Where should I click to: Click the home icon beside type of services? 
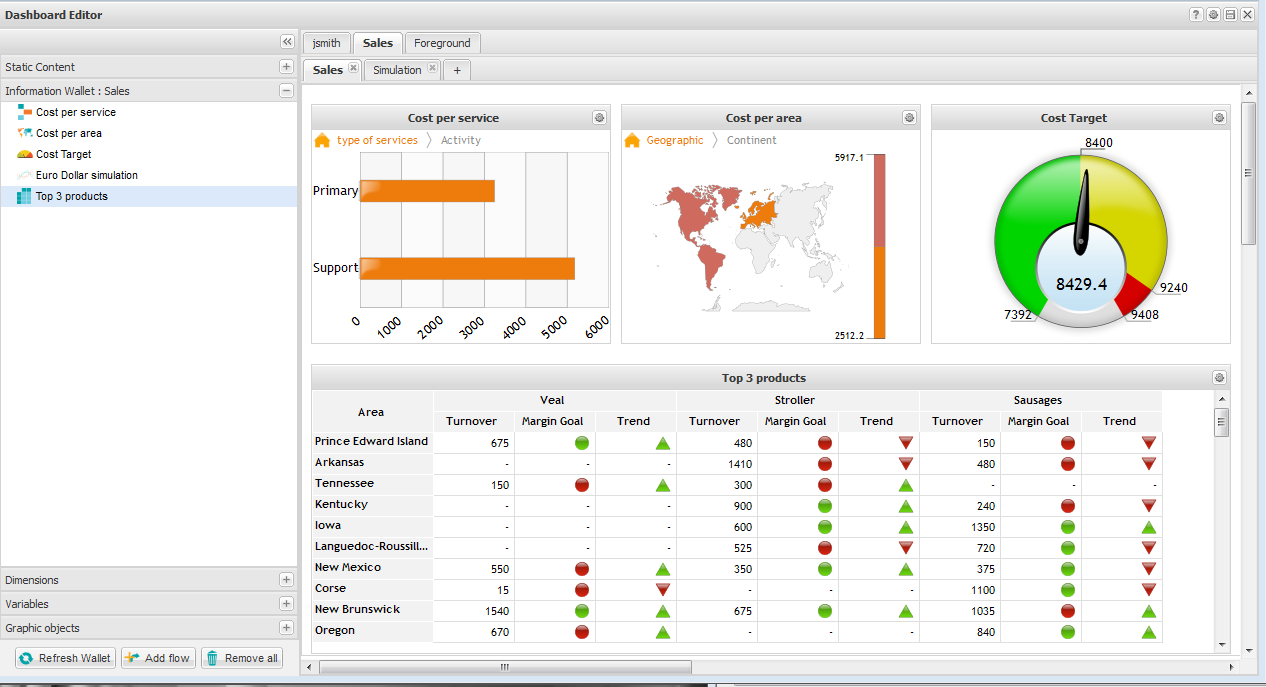click(x=322, y=141)
